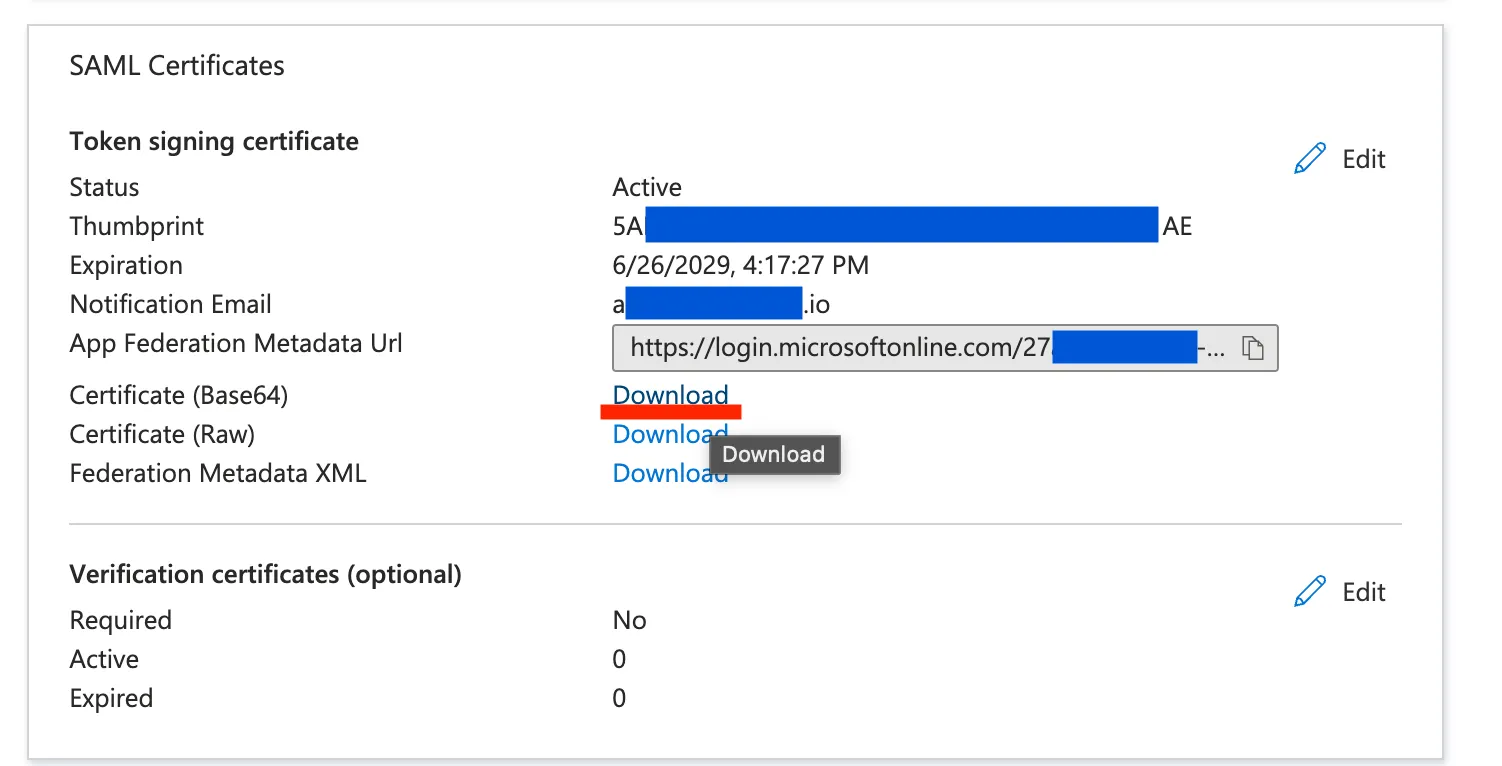The image size is (1502, 766).
Task: Click the Notification Email label
Action: 171,304
